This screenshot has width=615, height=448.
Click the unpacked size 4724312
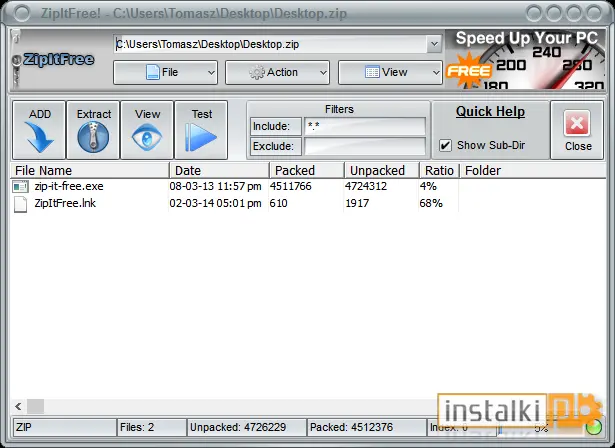(366, 186)
